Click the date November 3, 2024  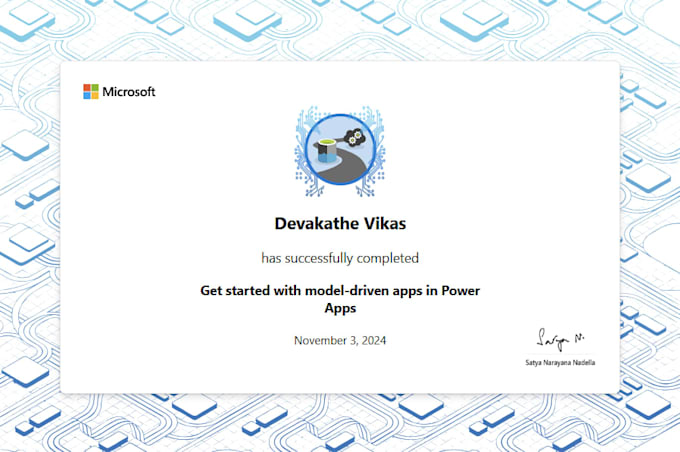point(340,341)
